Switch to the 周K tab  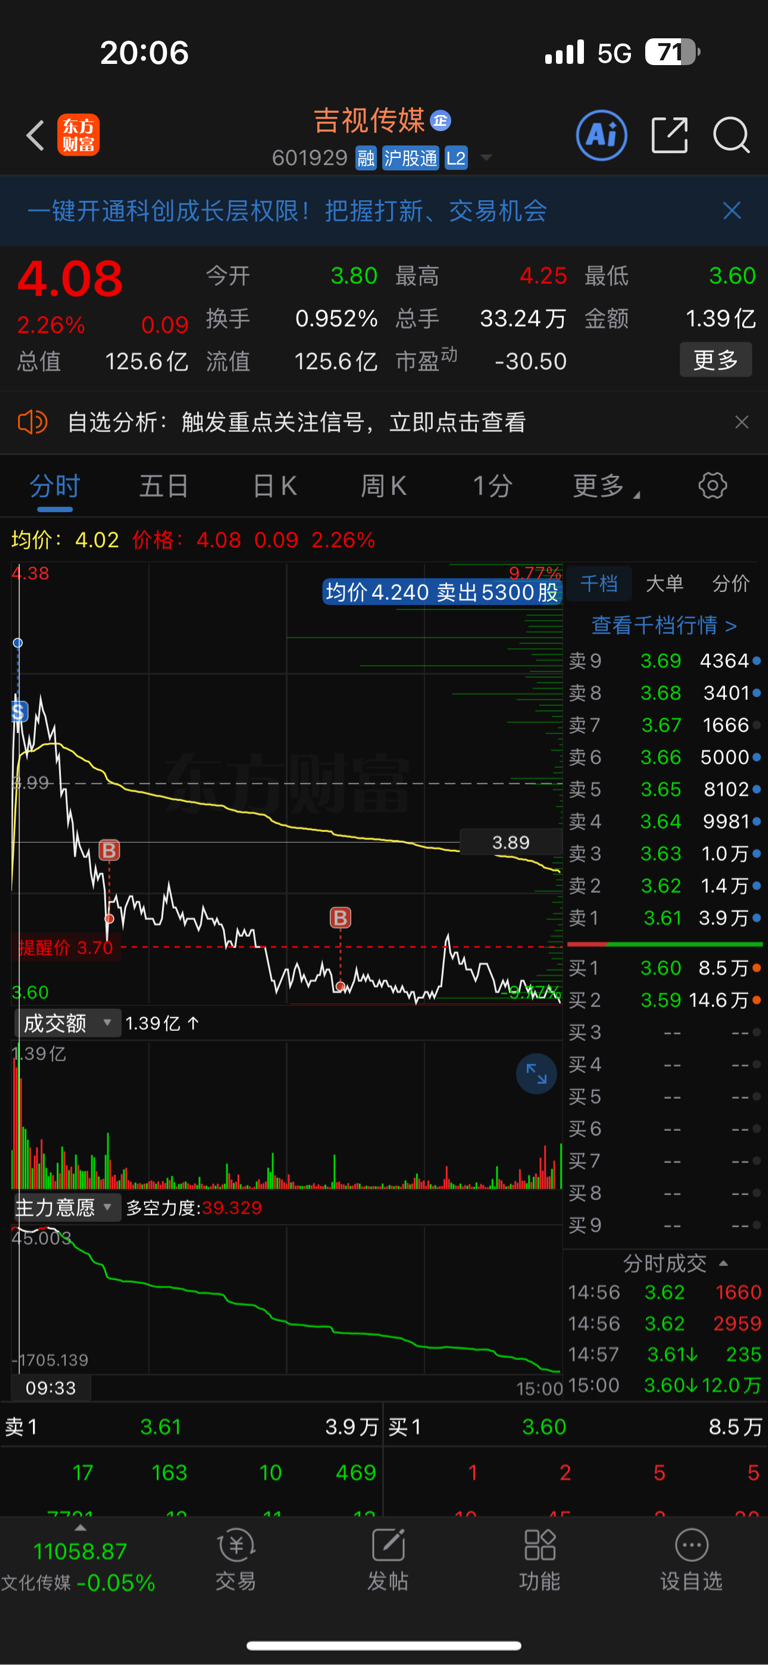[383, 486]
